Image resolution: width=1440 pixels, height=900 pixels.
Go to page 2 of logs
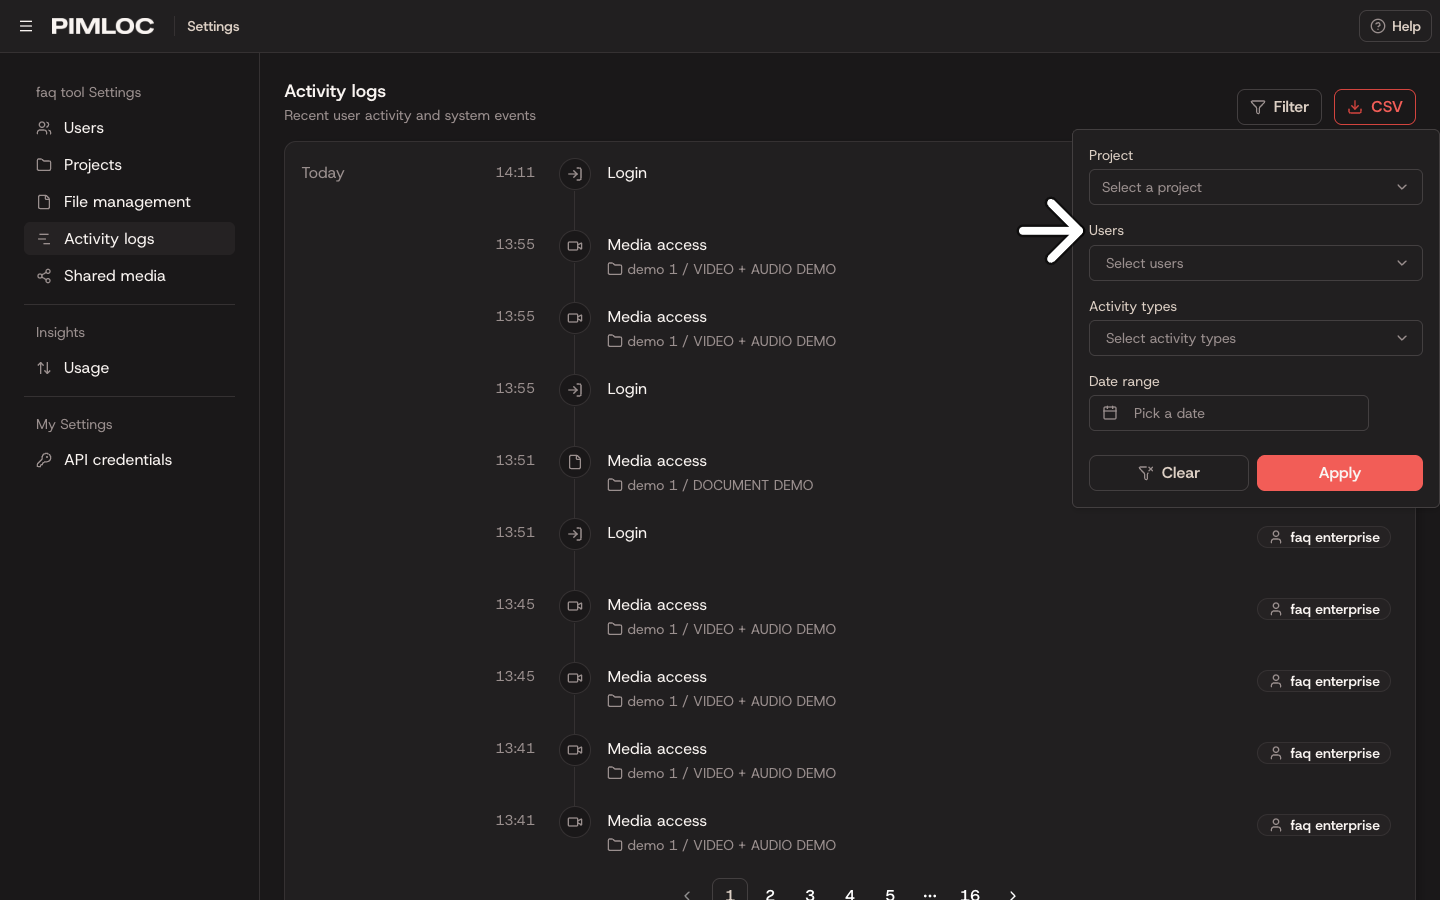point(770,893)
